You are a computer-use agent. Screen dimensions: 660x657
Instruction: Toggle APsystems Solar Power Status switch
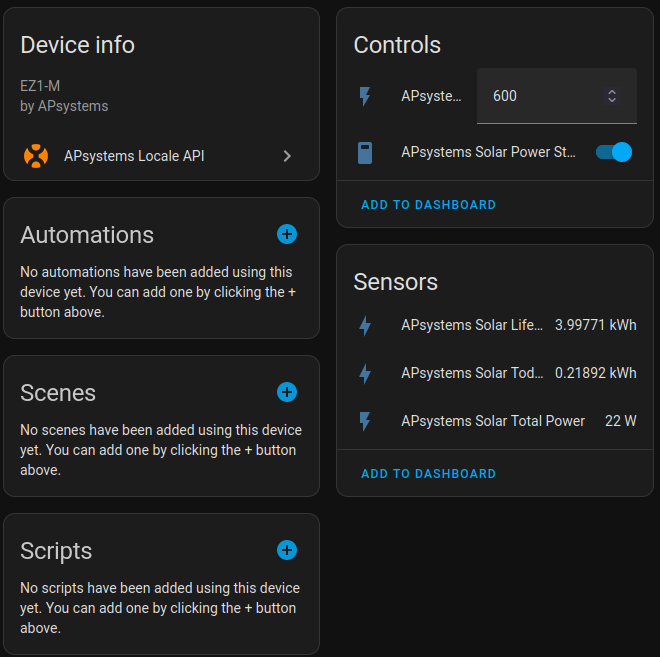[x=614, y=152]
